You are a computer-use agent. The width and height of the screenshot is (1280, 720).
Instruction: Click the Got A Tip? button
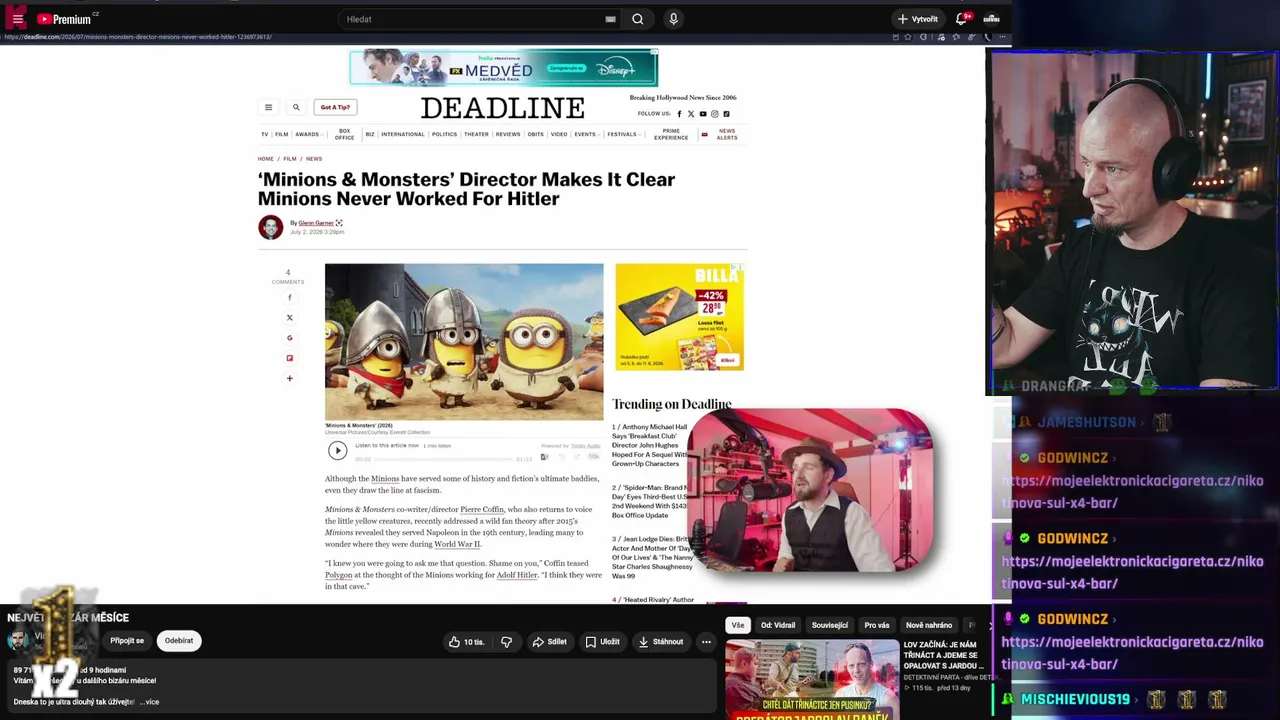(335, 107)
